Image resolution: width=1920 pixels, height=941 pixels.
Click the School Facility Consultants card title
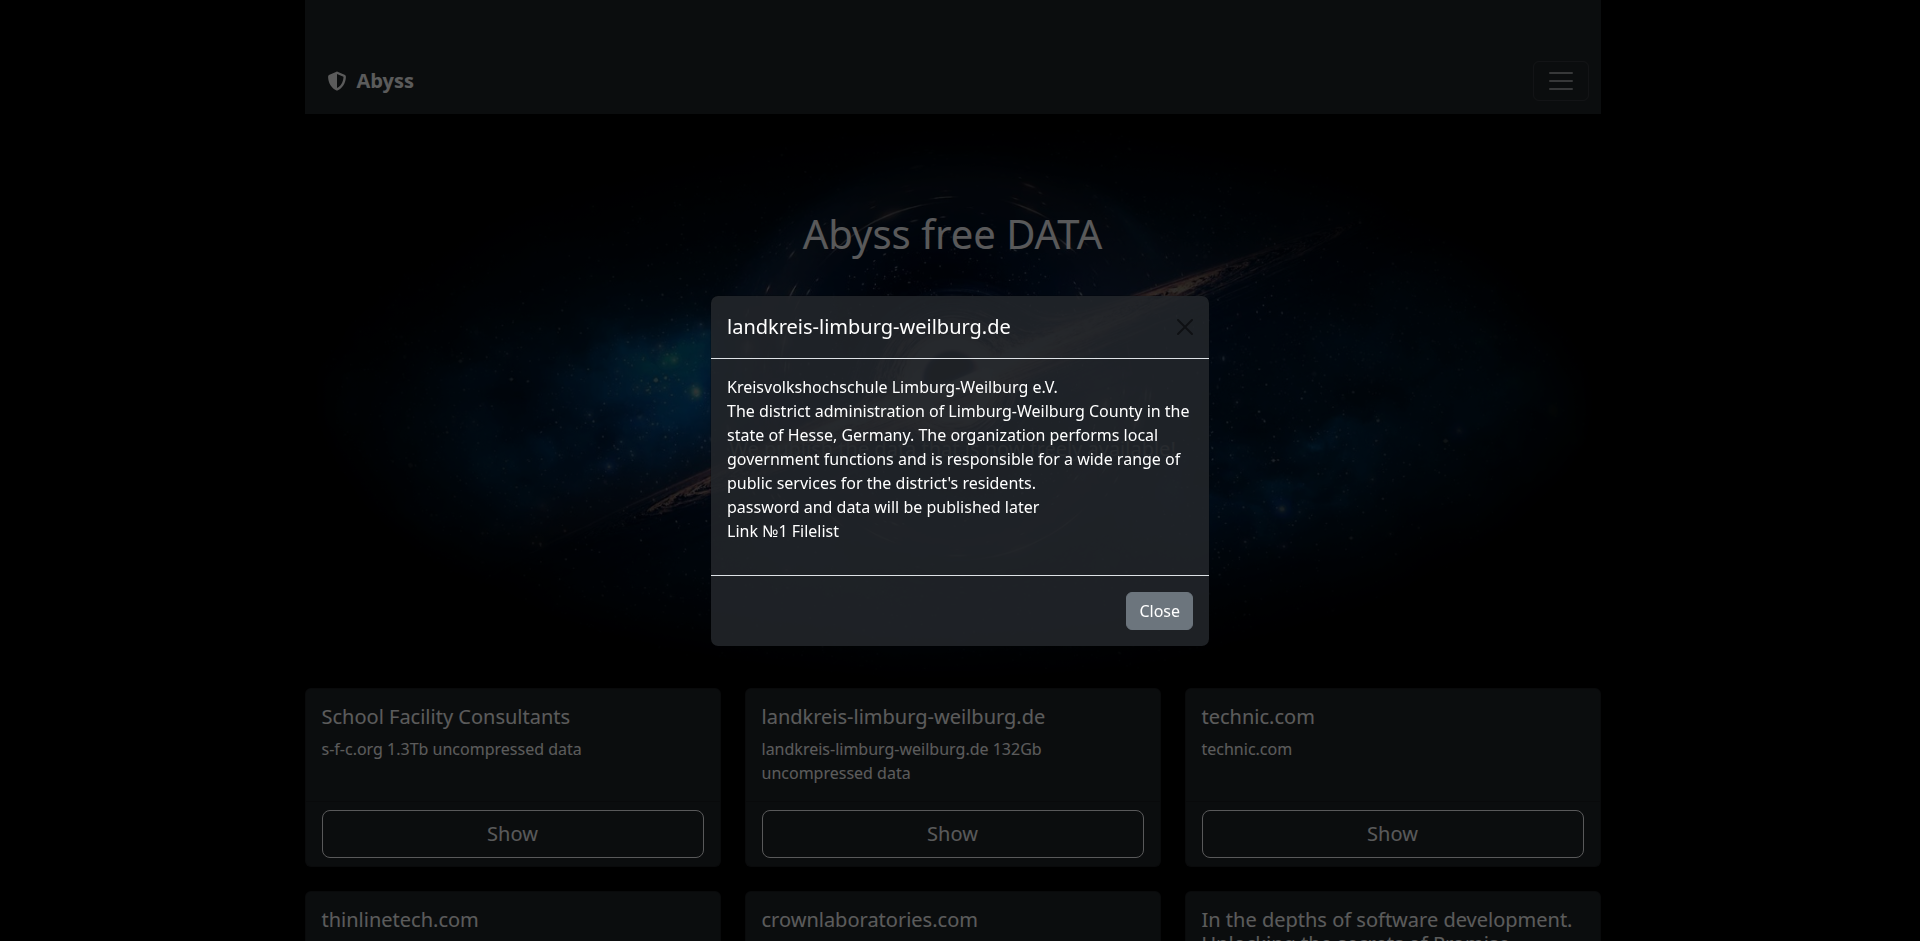445,717
